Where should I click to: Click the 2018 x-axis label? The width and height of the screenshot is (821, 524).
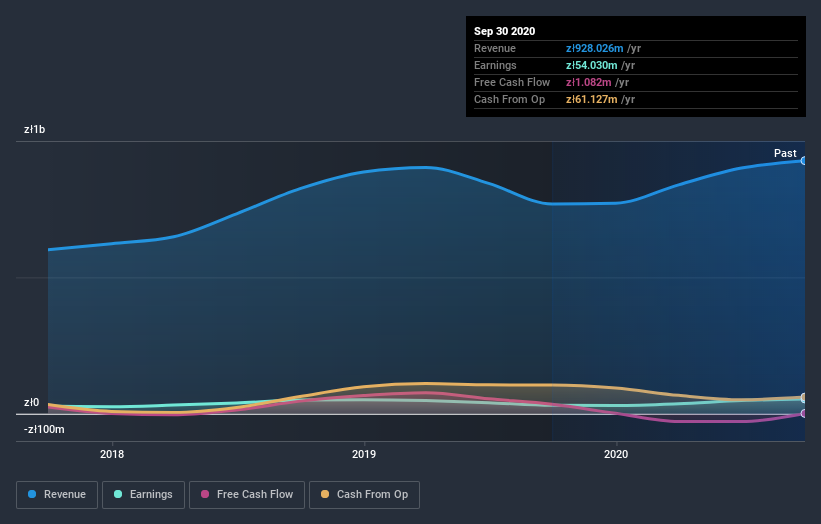point(112,454)
